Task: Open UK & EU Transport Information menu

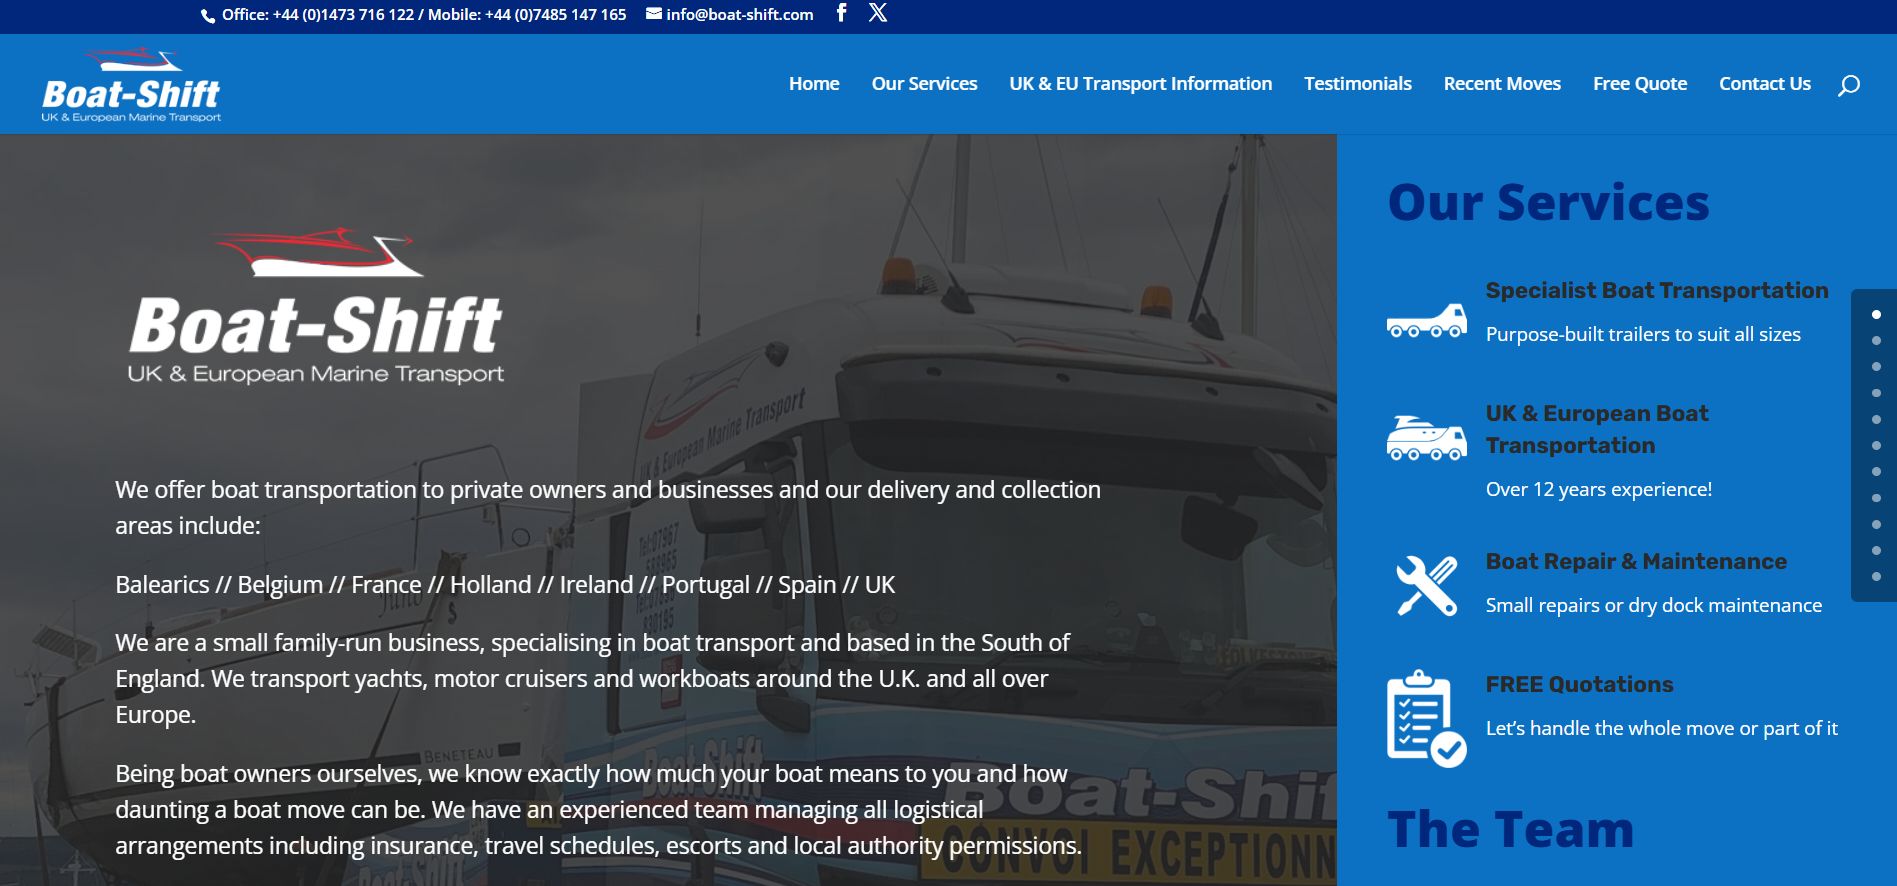Action: 1141,84
